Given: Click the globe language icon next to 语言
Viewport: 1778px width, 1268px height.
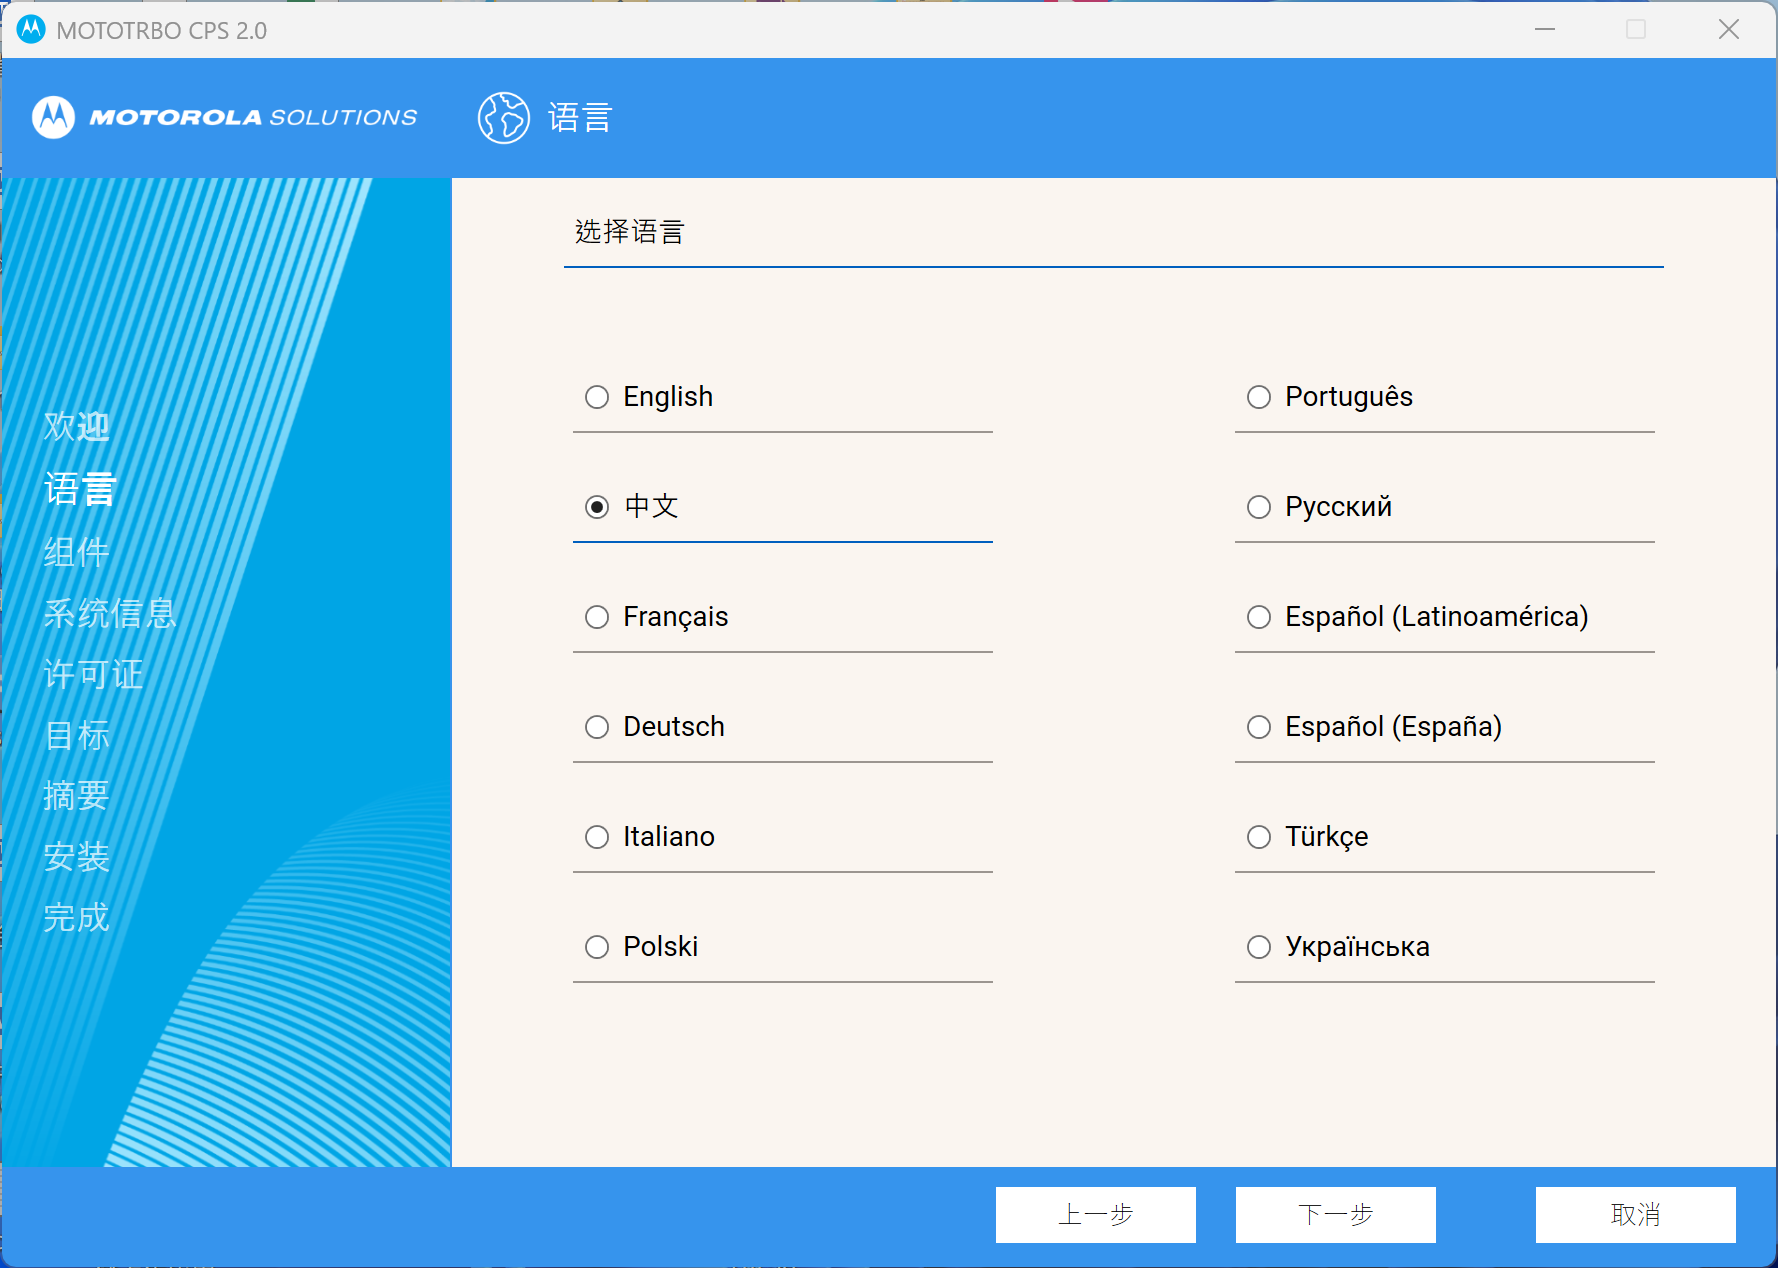Looking at the screenshot, I should pos(503,117).
